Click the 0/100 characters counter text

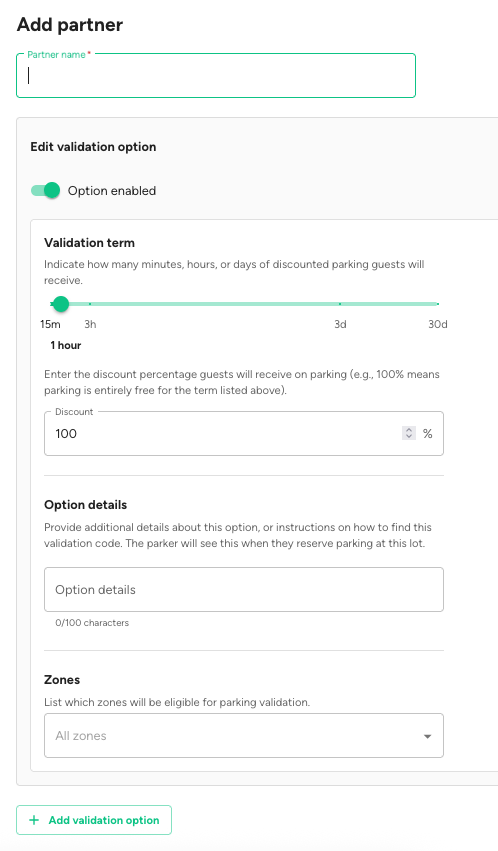coord(92,623)
